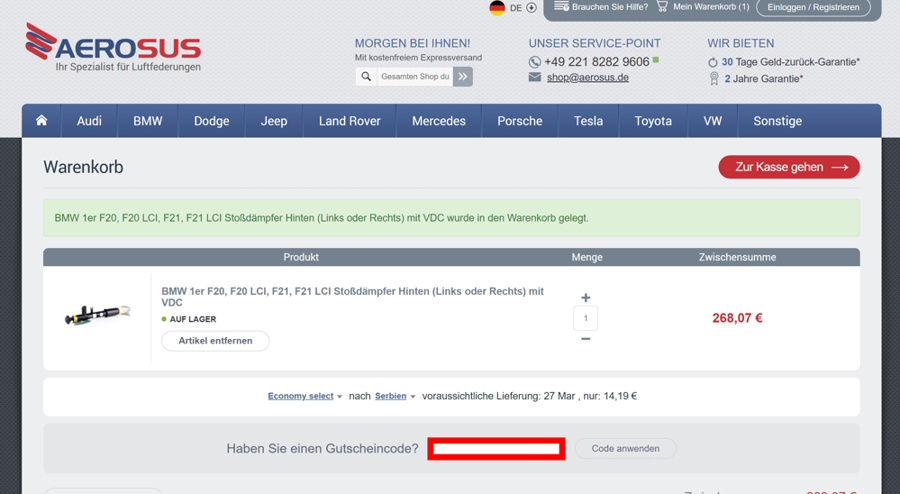The height and width of the screenshot is (494, 900).
Task: Submit search with double-arrow button
Action: click(x=463, y=76)
